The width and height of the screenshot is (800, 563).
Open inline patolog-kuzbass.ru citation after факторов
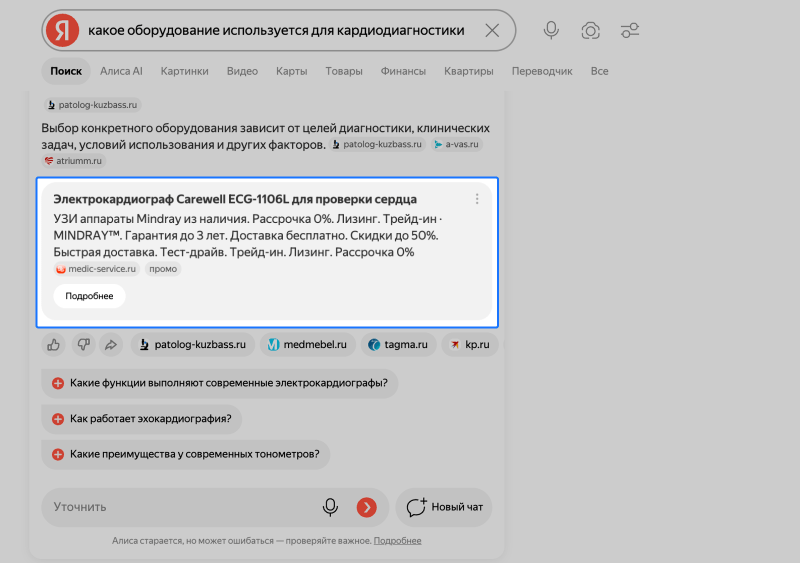[x=378, y=144]
